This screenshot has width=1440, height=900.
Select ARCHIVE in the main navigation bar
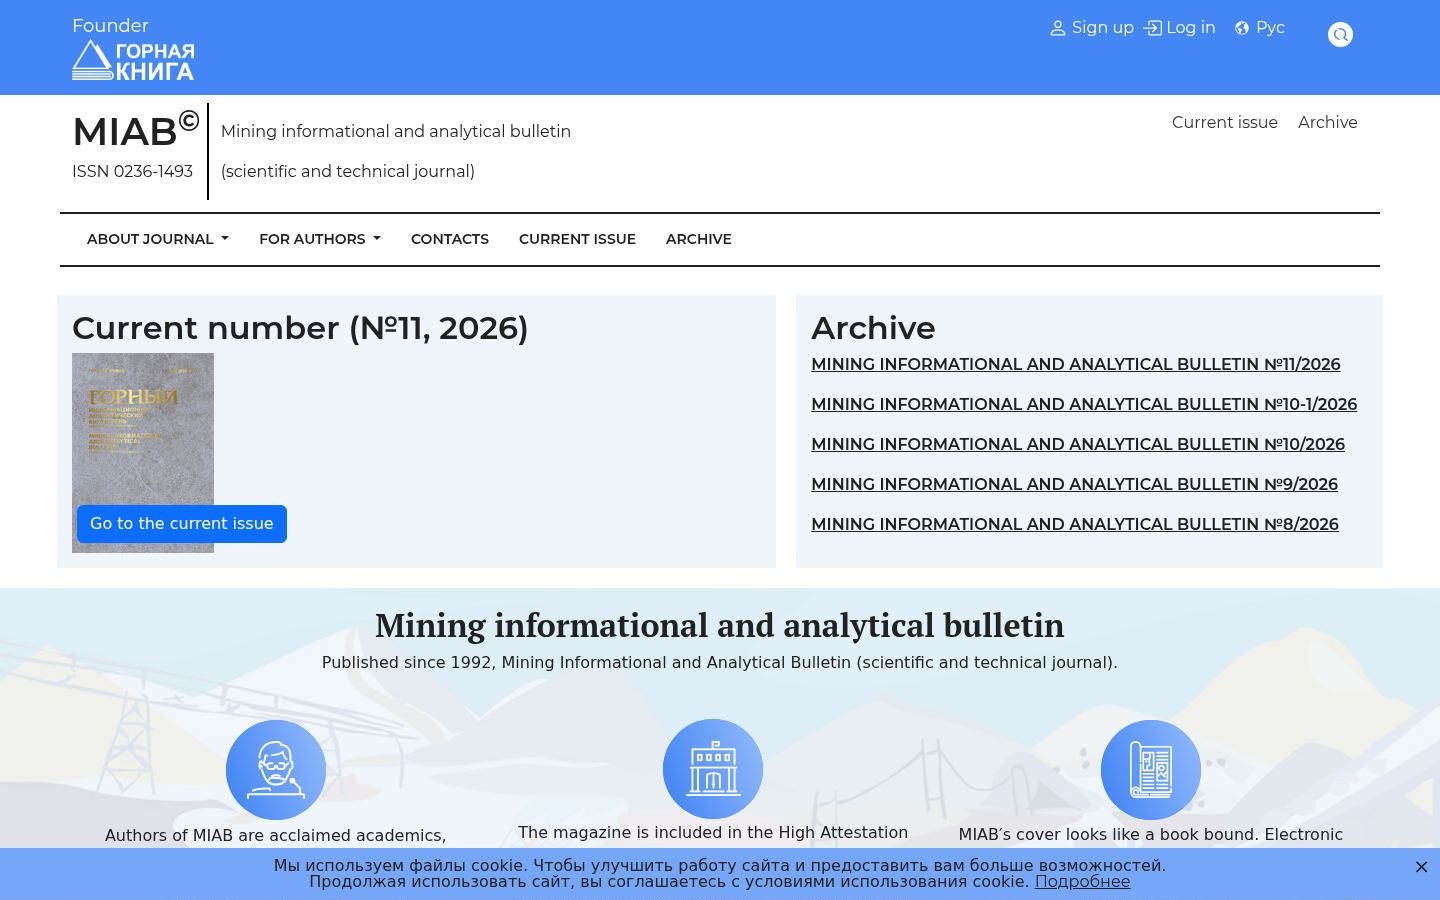click(x=699, y=239)
